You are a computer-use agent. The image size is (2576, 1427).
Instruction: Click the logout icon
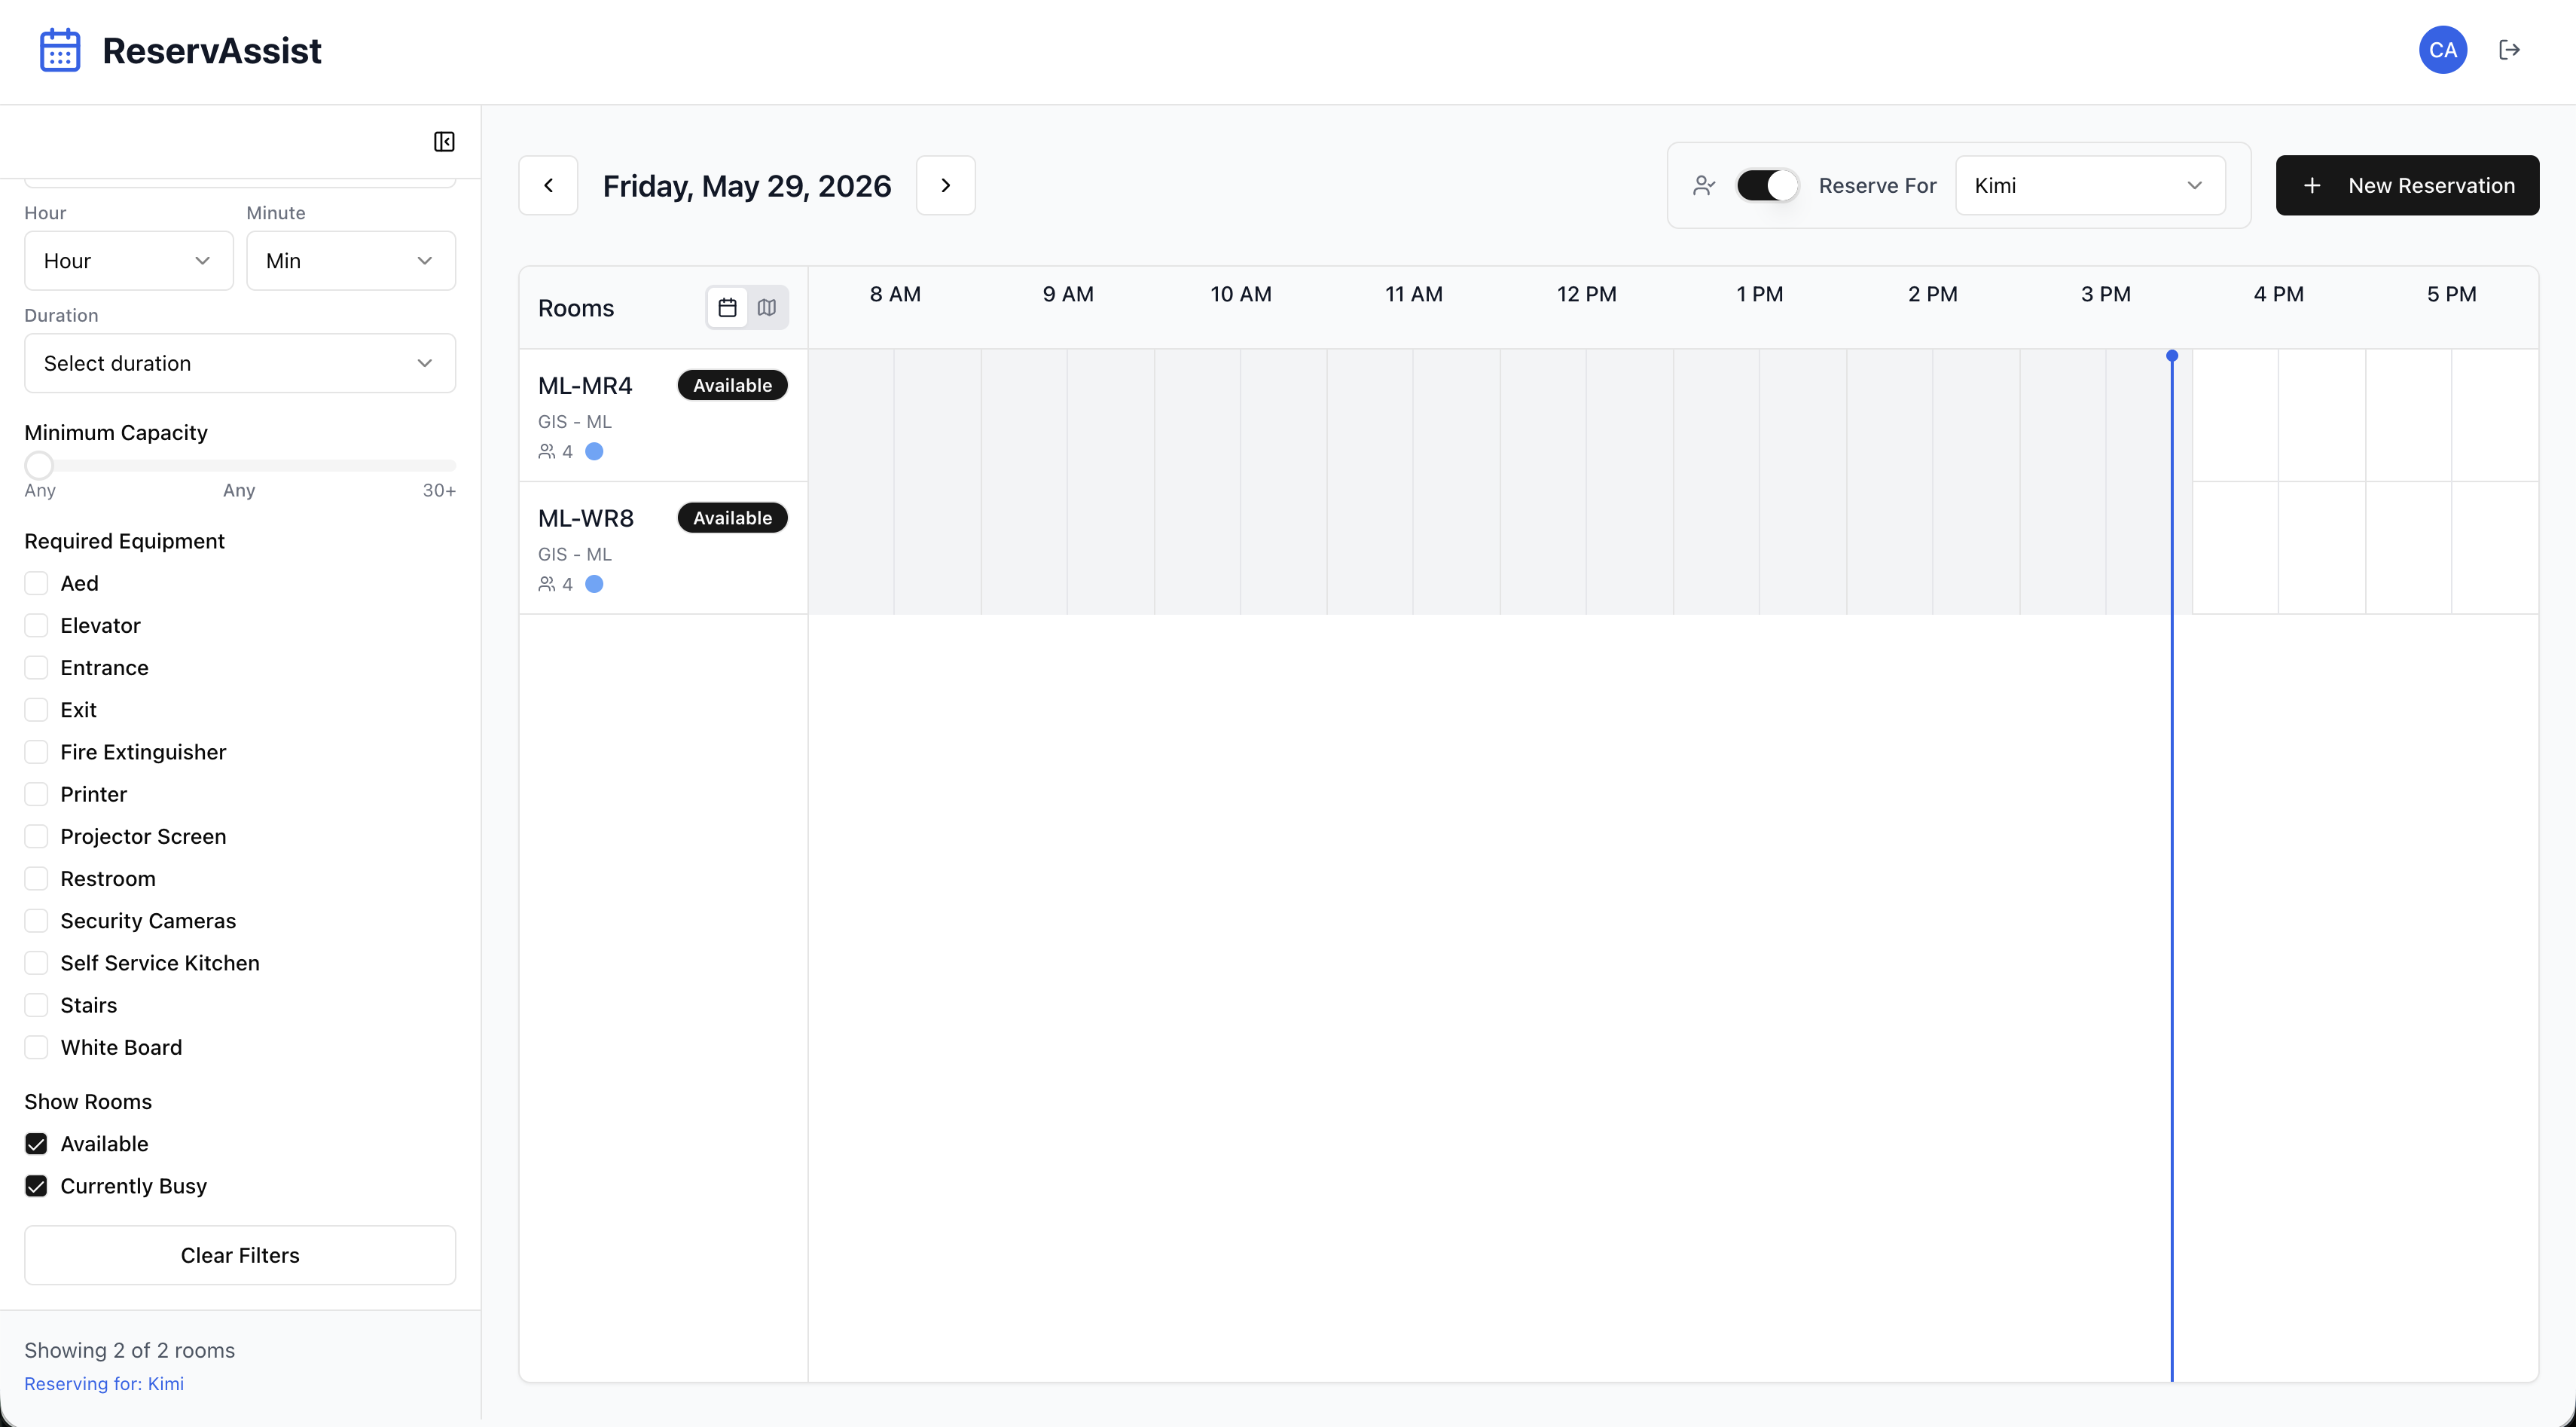(2509, 50)
